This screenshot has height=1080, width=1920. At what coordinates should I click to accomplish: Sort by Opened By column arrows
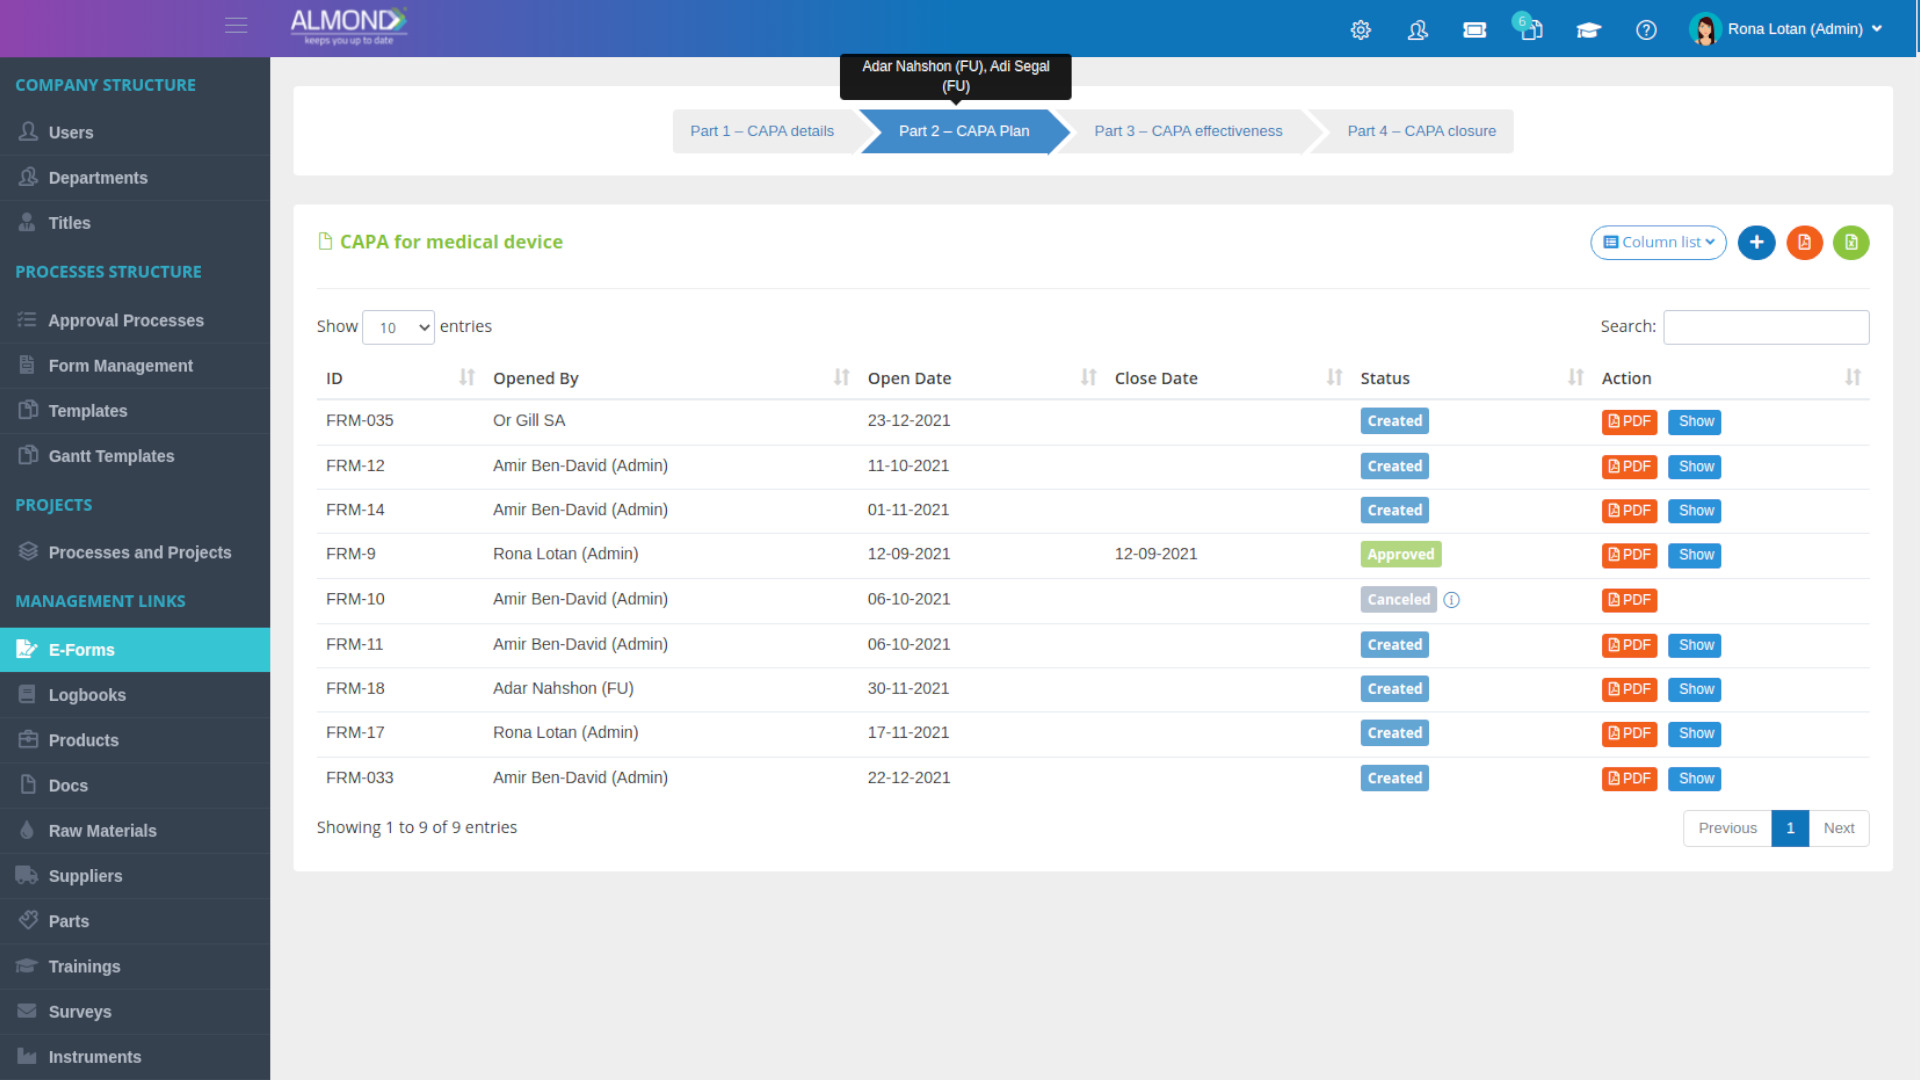842,377
